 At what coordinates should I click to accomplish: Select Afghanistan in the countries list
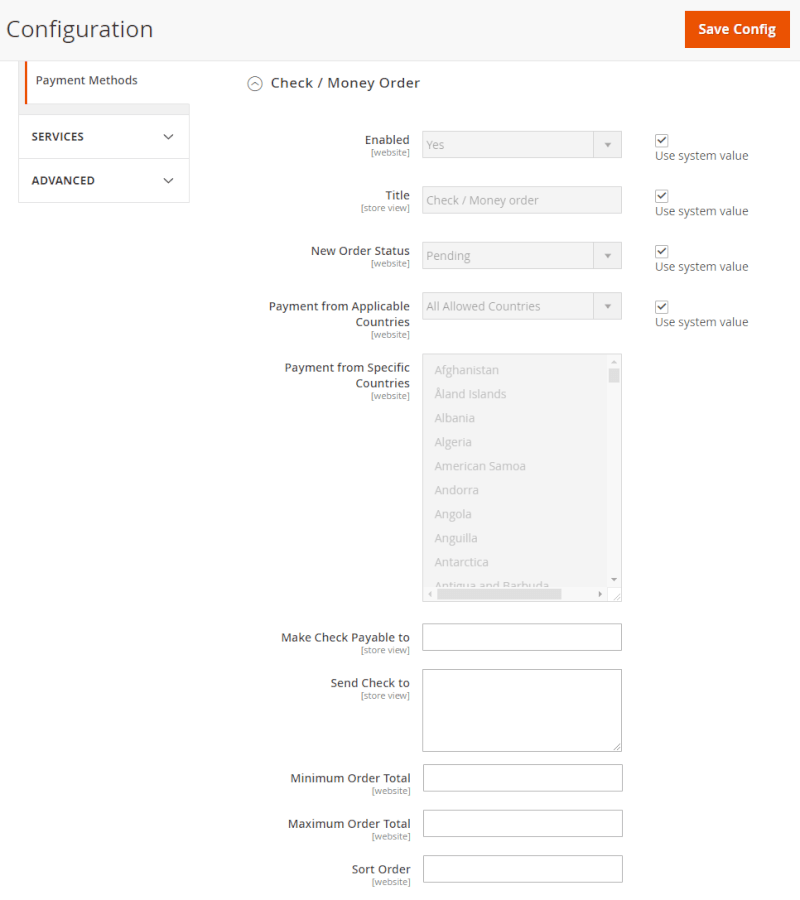(x=466, y=369)
